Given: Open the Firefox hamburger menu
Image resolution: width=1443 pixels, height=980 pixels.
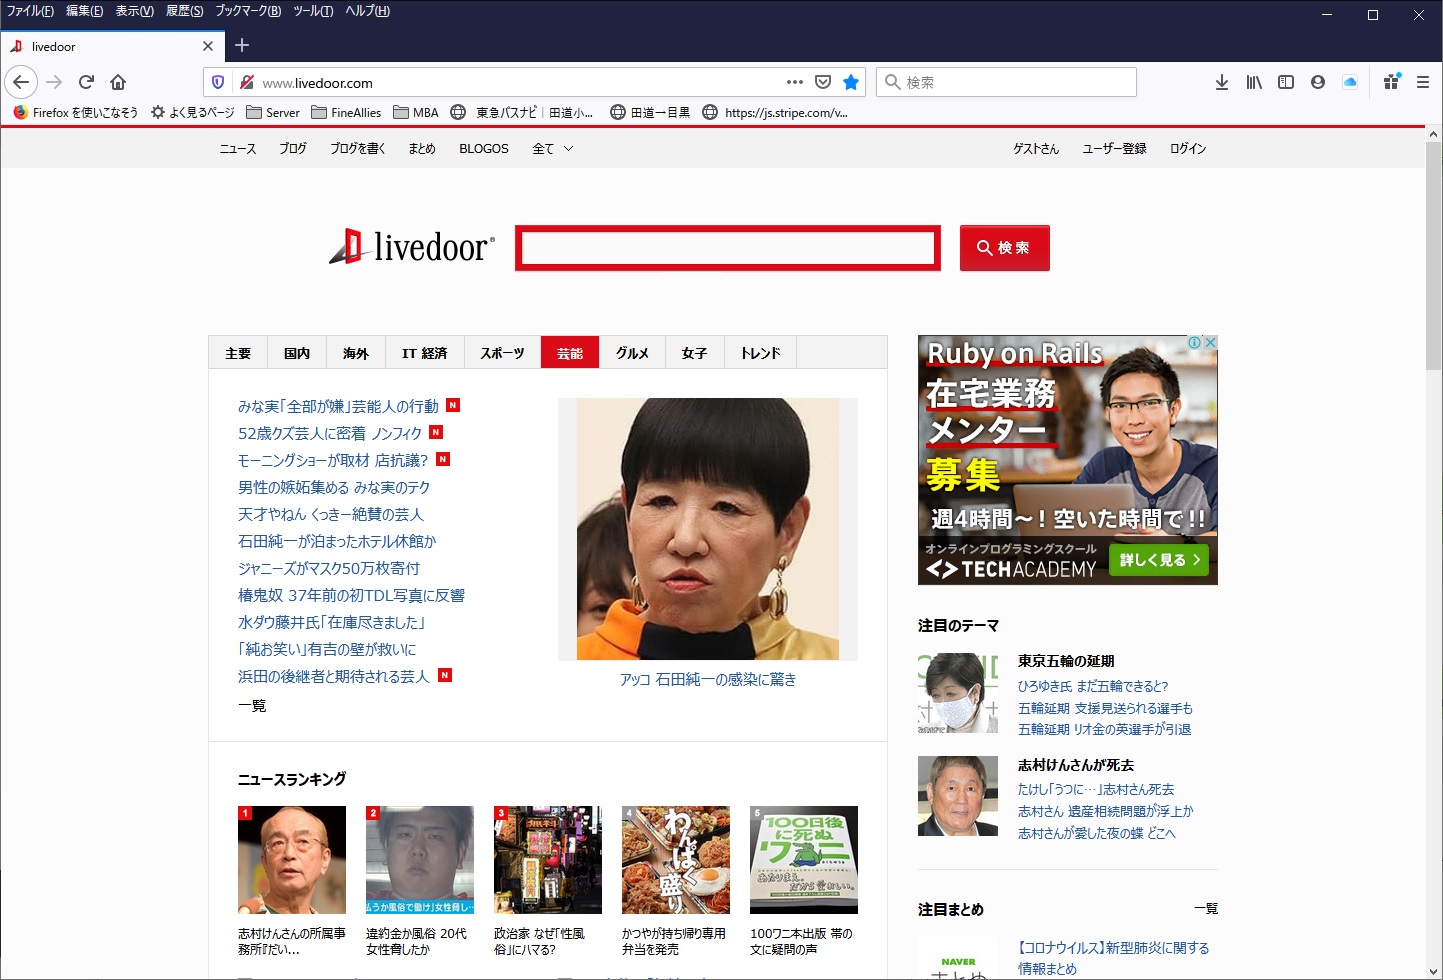Looking at the screenshot, I should (1423, 82).
